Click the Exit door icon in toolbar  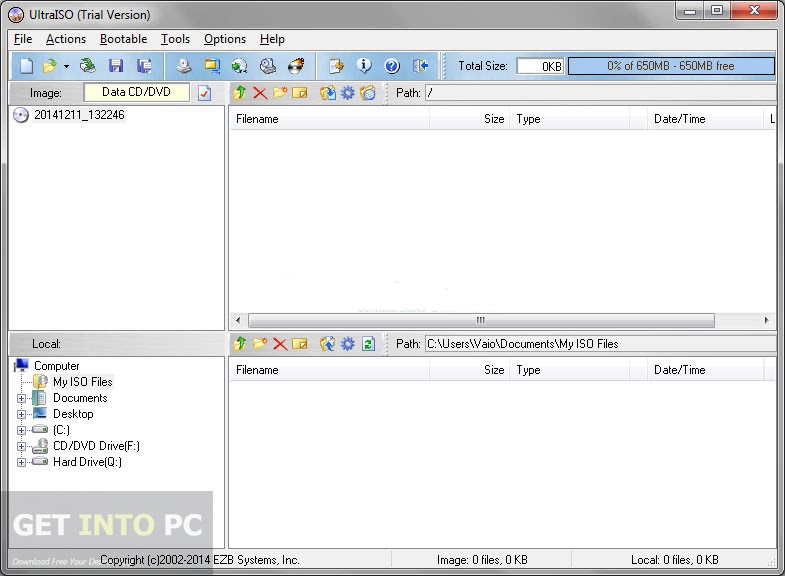(x=420, y=66)
